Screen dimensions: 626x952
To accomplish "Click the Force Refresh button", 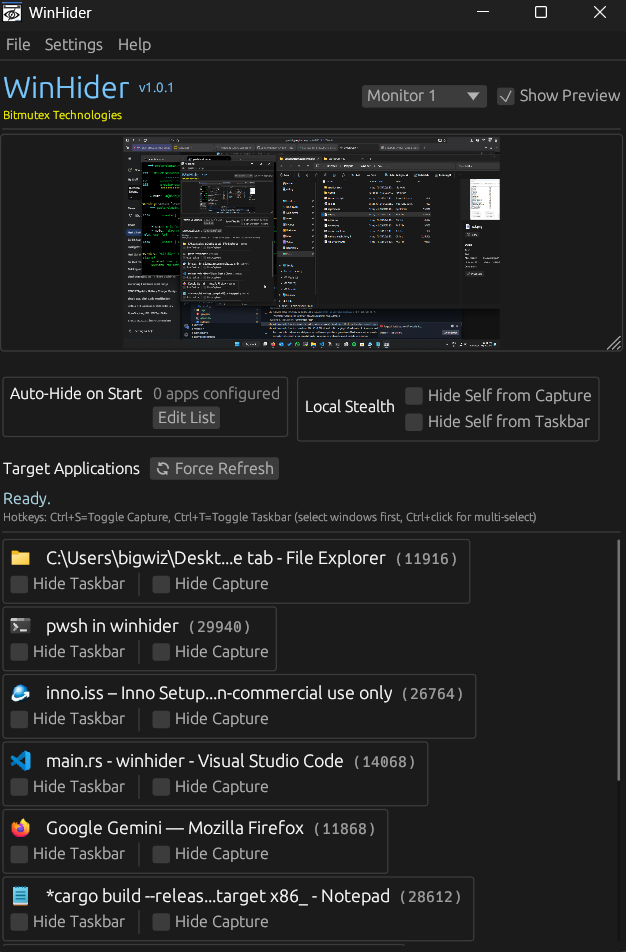I will tap(214, 469).
